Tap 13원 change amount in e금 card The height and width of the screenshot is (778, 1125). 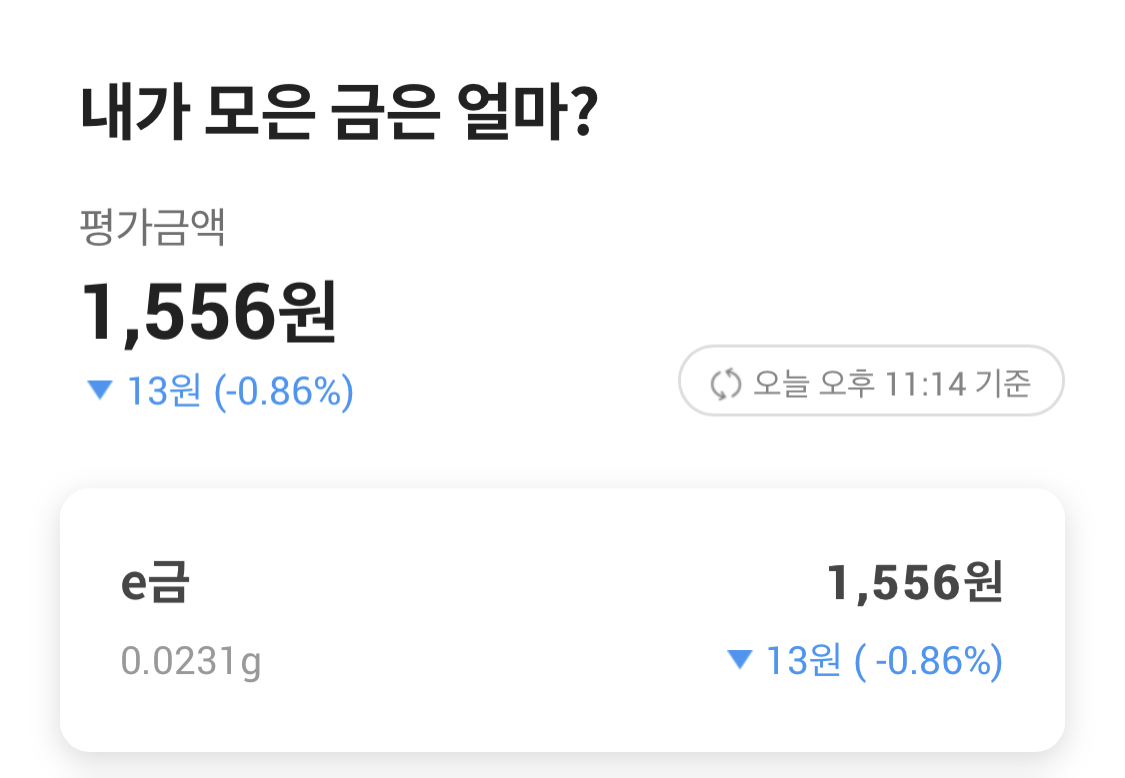803,660
